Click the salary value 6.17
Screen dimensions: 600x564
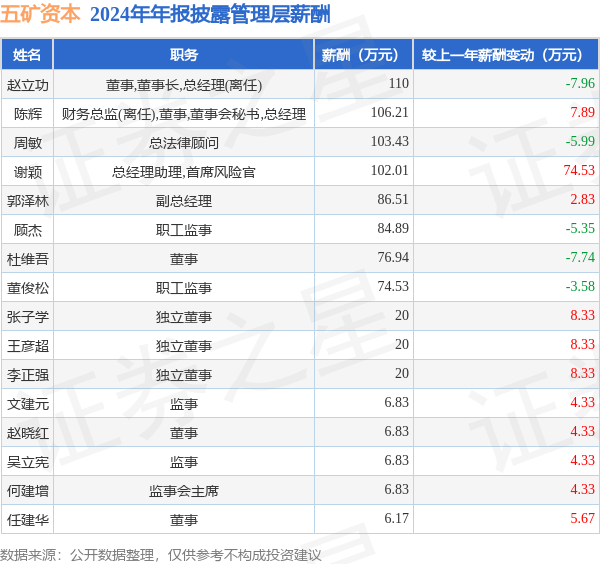pos(396,518)
